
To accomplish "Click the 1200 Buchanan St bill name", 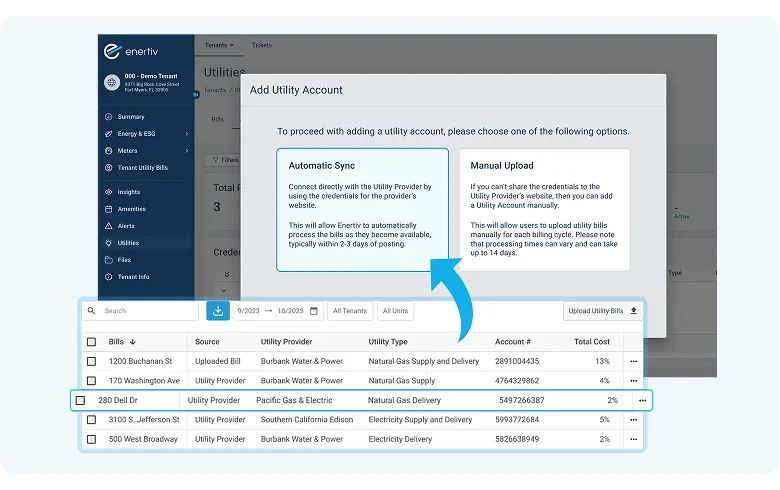I will coord(140,361).
